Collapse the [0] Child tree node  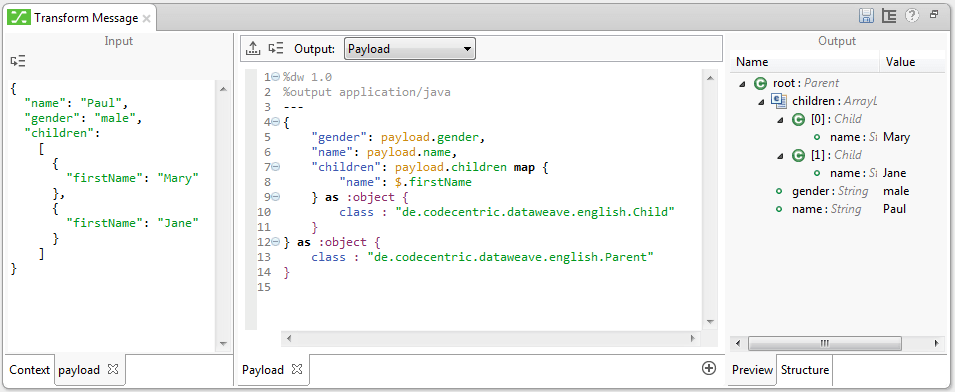point(780,120)
